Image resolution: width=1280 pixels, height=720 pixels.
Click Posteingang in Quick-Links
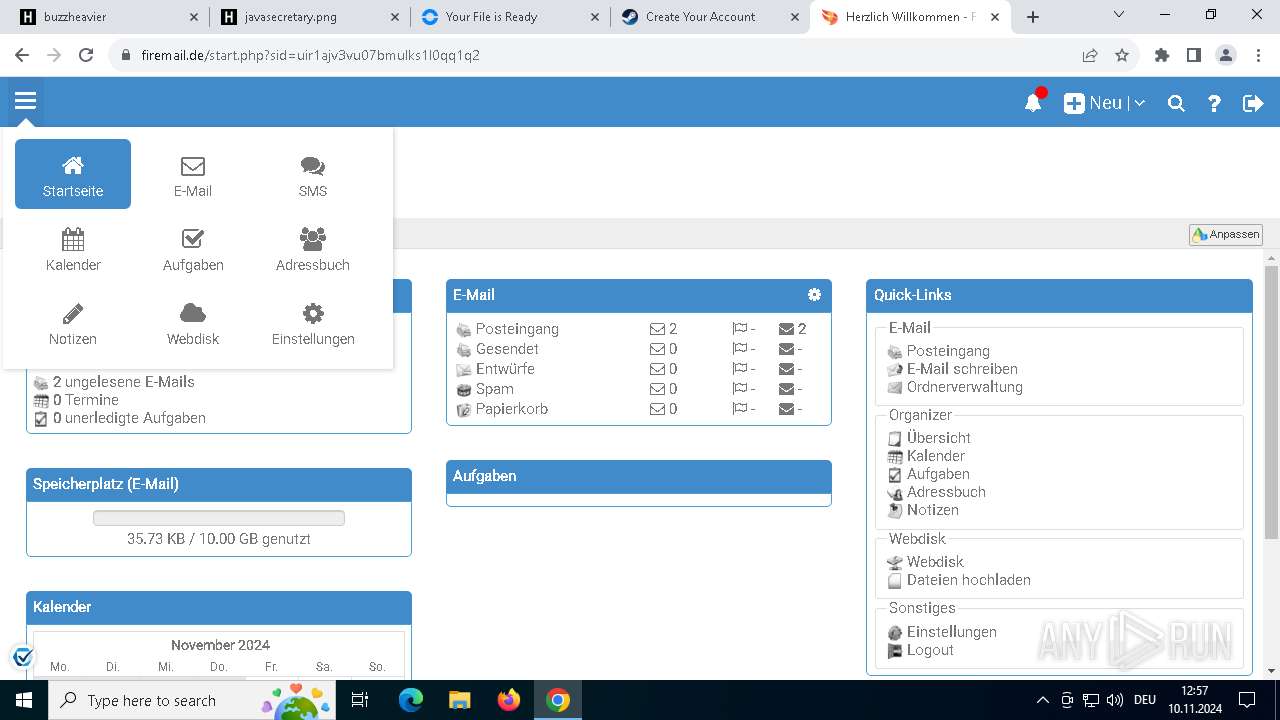pyautogui.click(x=948, y=351)
